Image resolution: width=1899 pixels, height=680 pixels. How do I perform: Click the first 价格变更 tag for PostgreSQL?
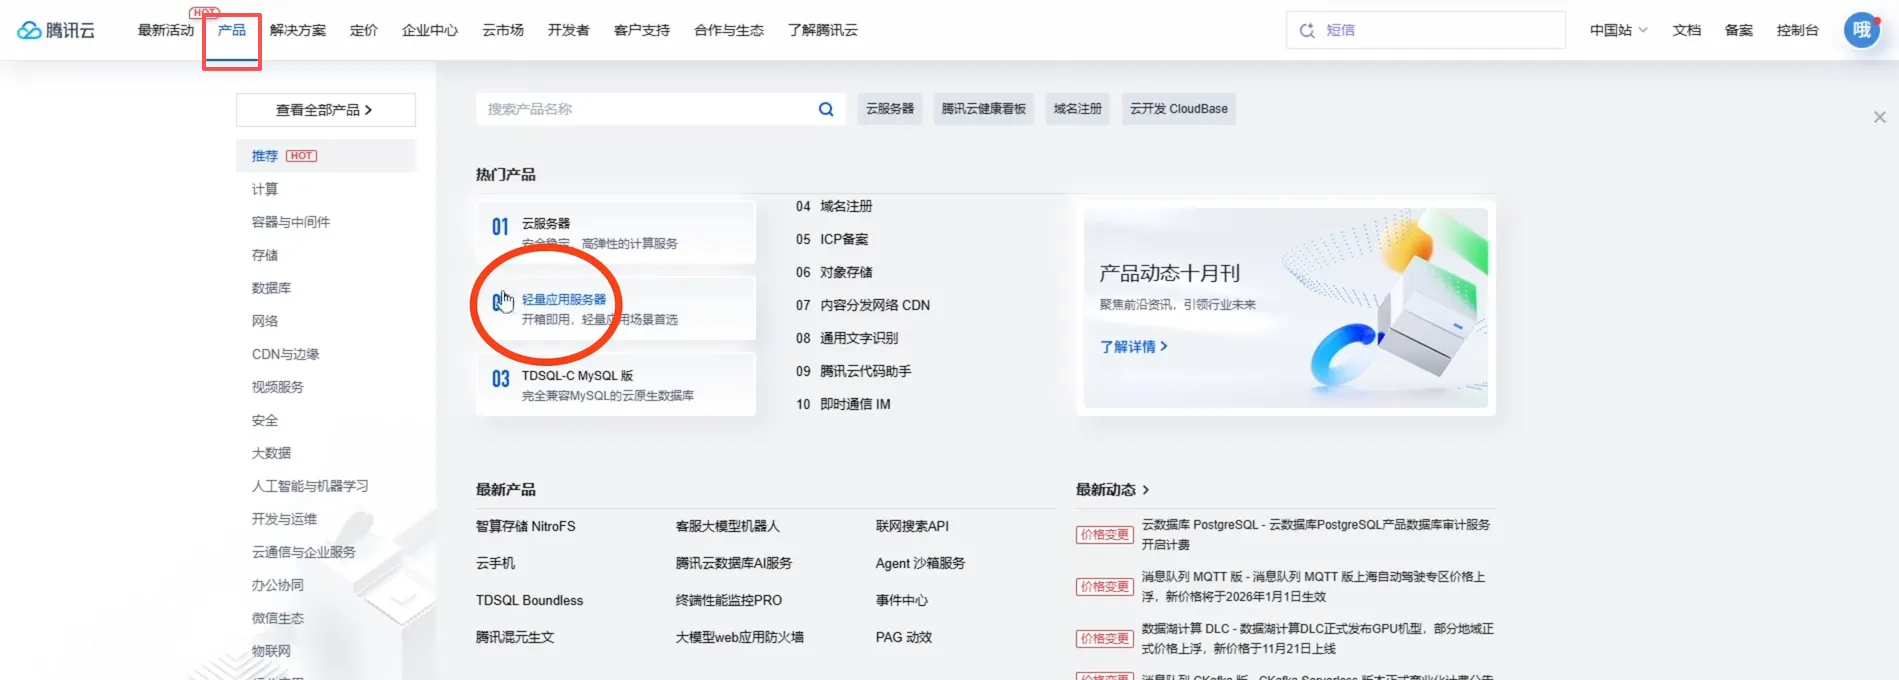coord(1104,535)
